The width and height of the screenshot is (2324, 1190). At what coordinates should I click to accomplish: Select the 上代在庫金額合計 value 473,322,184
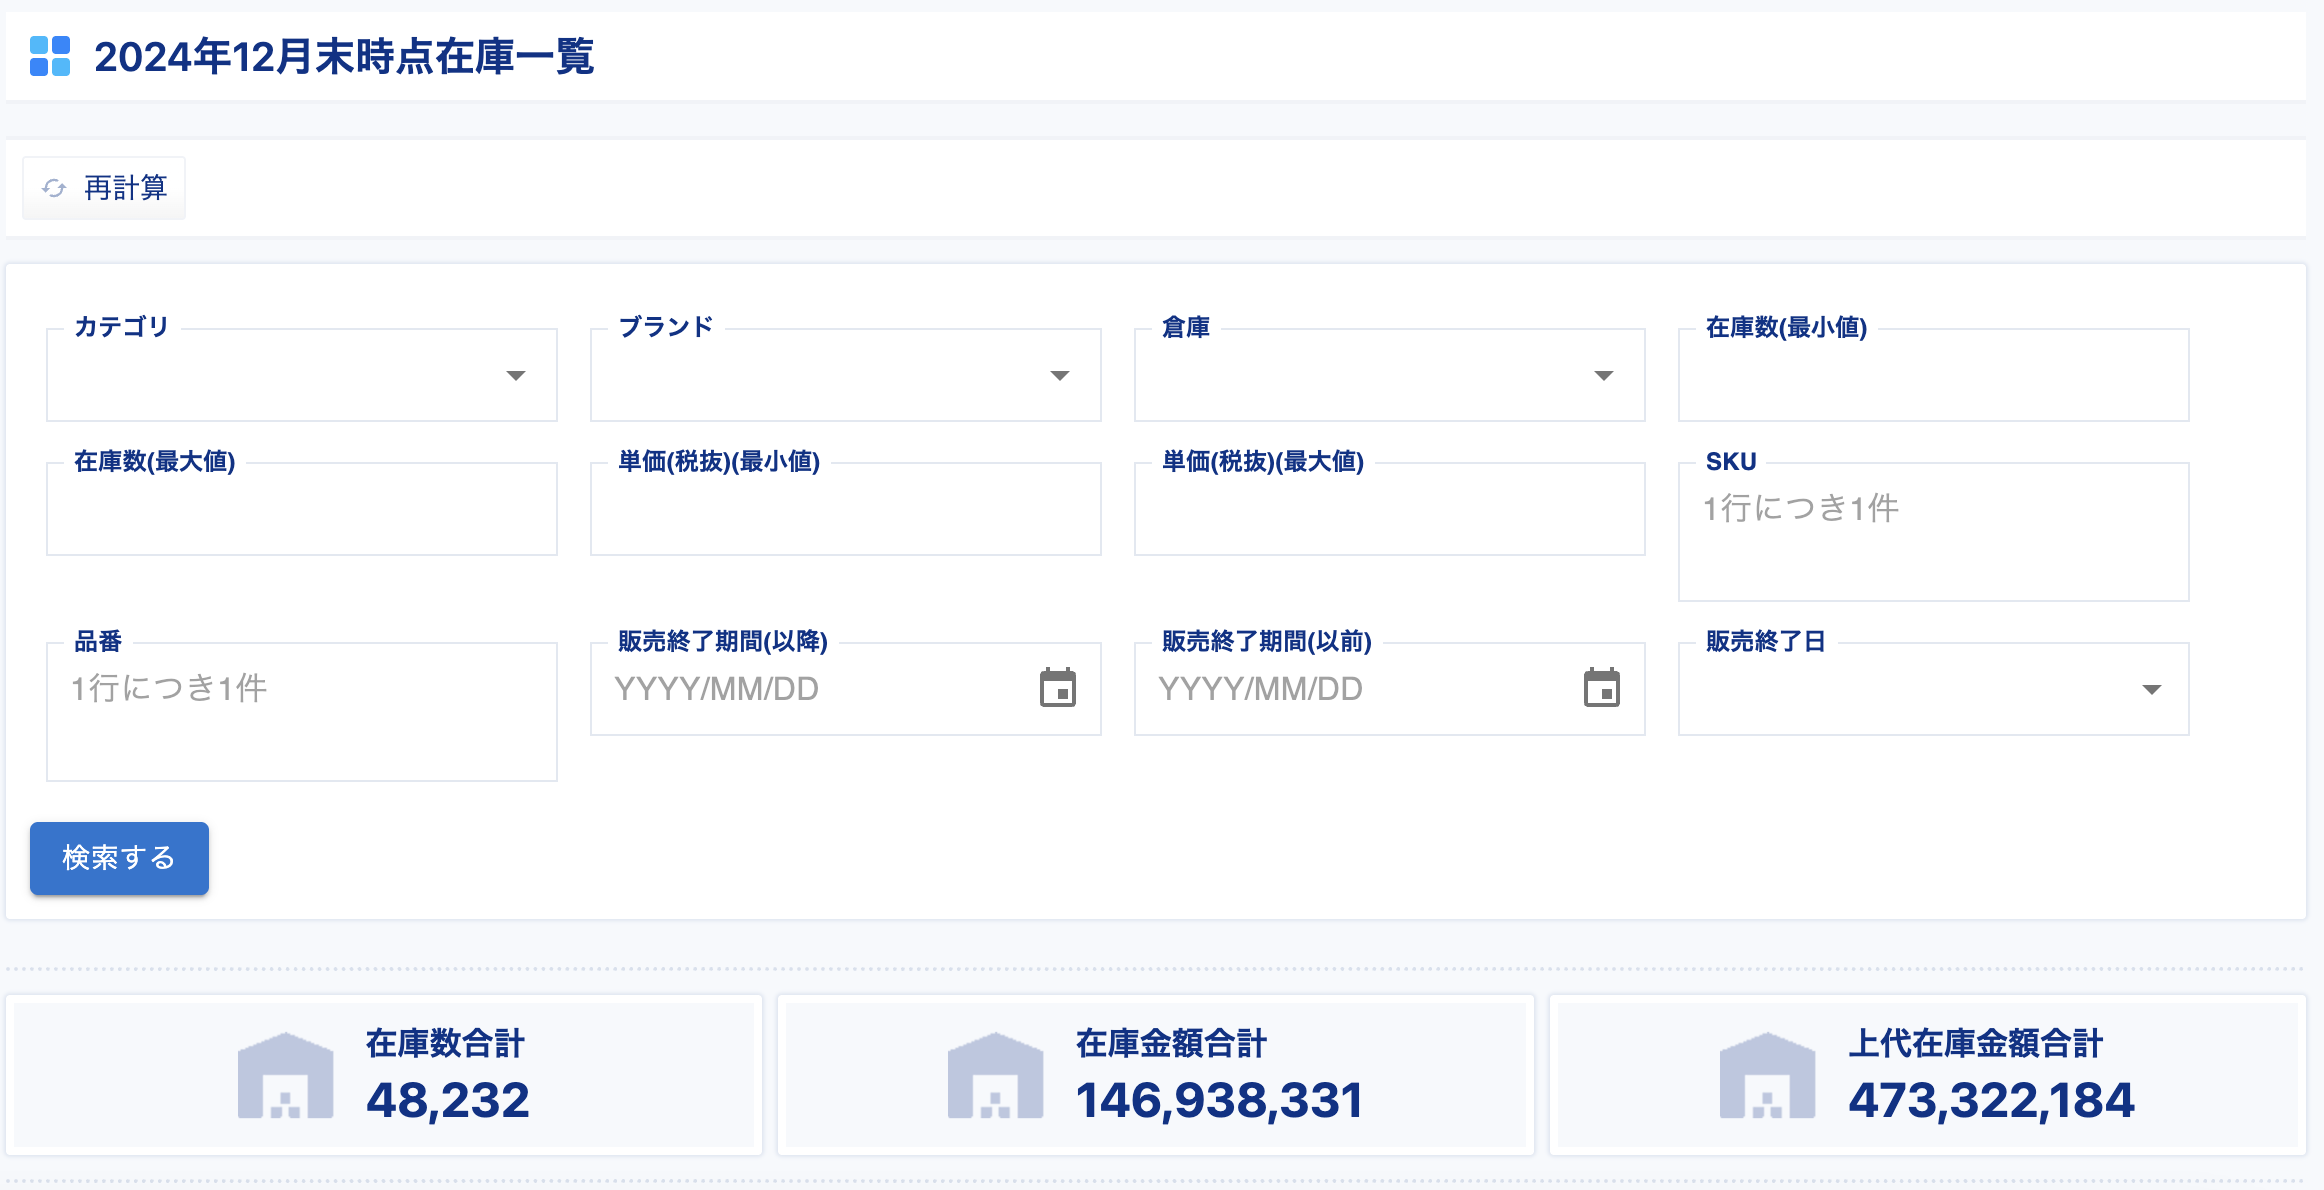pyautogui.click(x=1991, y=1100)
